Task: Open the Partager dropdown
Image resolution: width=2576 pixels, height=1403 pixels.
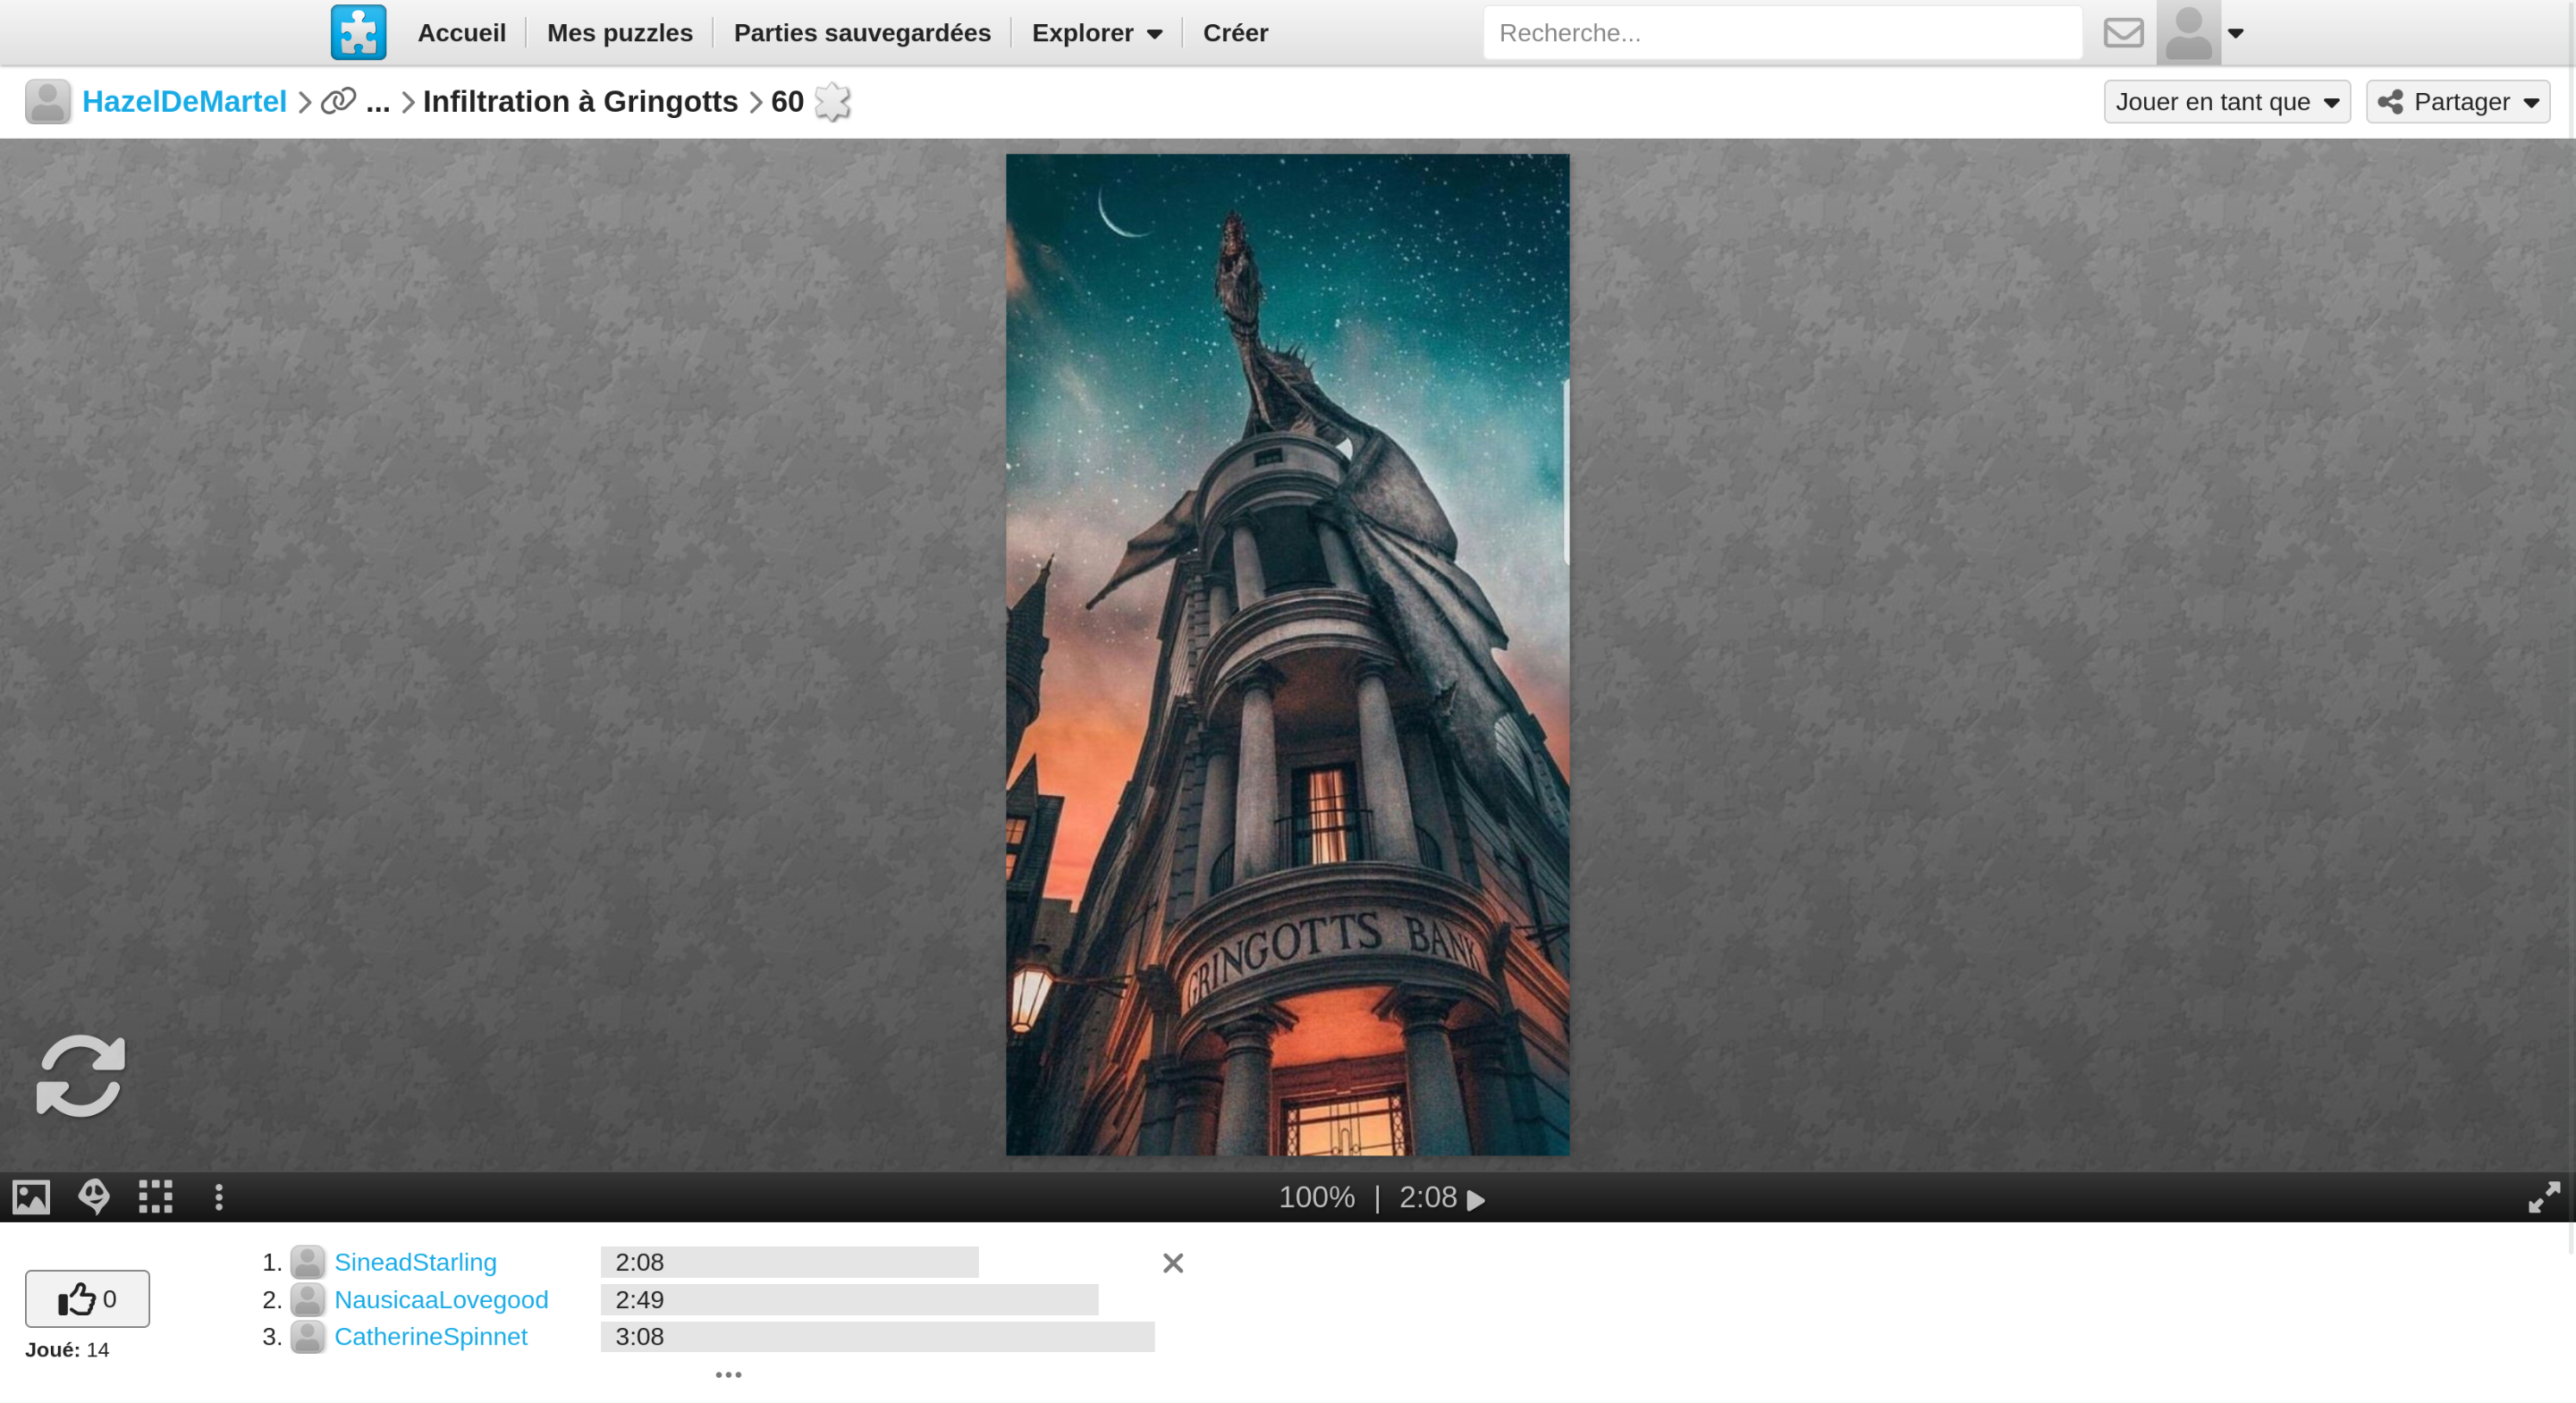Action: click(2457, 102)
